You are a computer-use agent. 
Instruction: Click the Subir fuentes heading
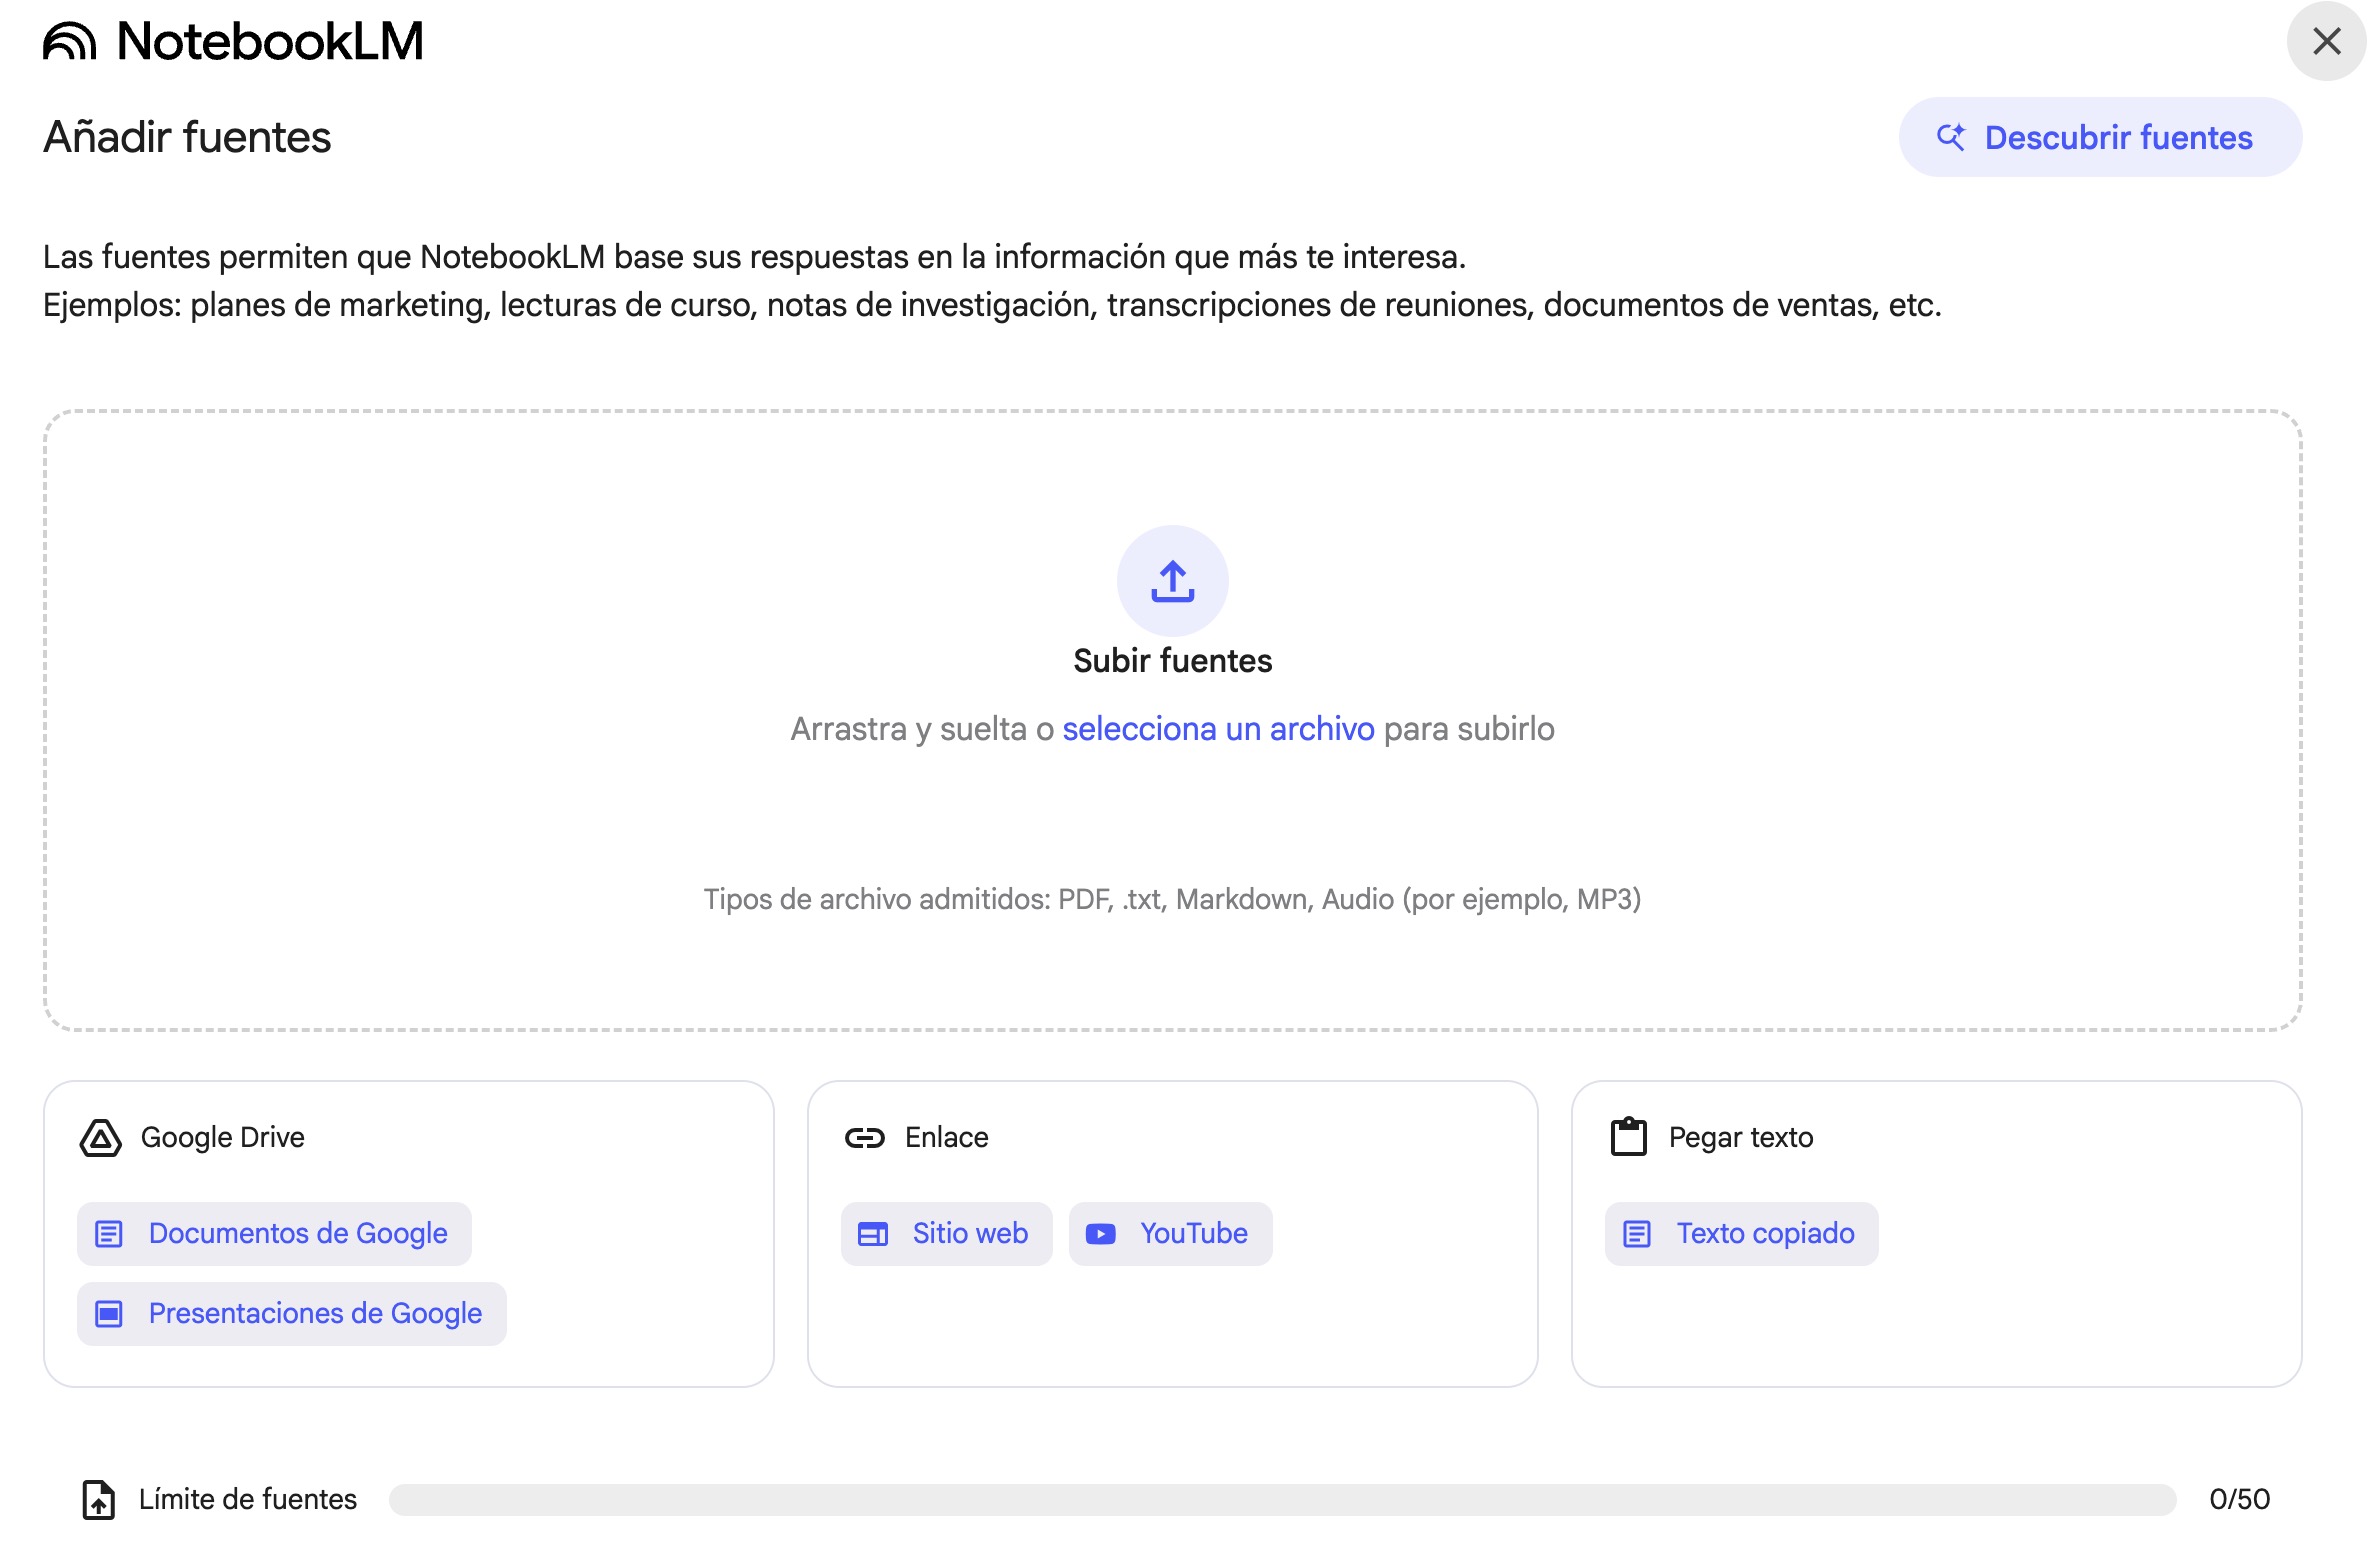pyautogui.click(x=1172, y=661)
